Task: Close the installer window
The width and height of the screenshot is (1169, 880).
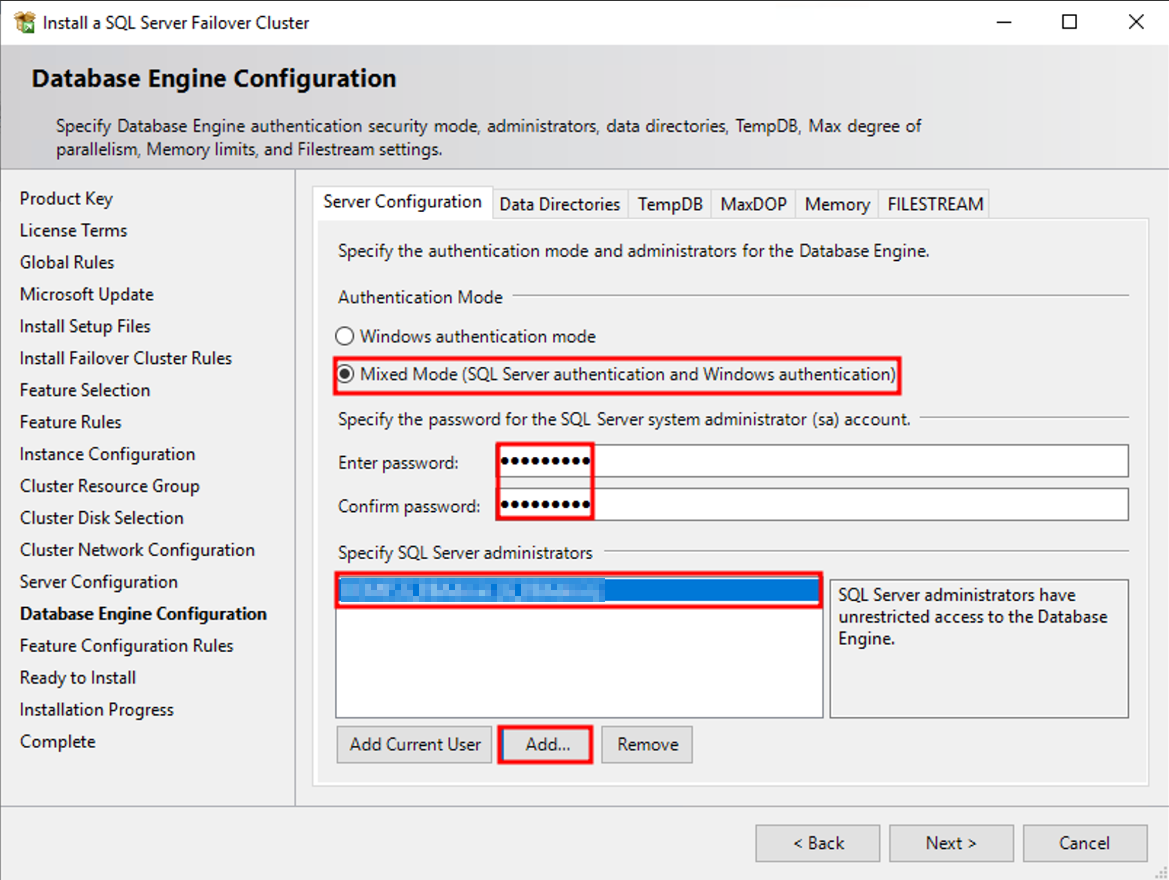Action: (1135, 22)
